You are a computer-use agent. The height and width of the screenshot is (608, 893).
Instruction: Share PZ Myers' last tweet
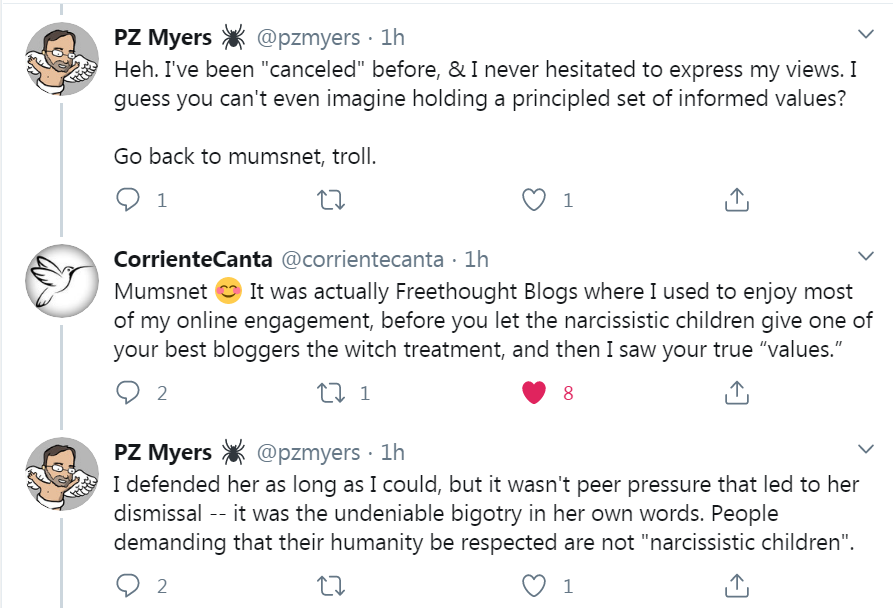736,585
